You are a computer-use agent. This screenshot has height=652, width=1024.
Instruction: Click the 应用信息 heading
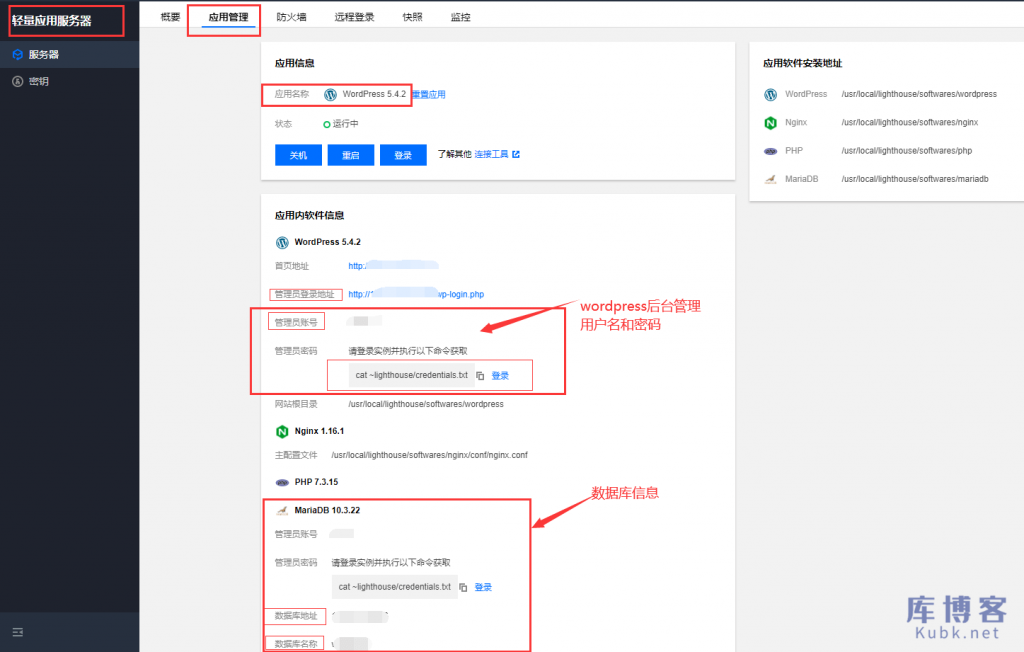pos(295,63)
